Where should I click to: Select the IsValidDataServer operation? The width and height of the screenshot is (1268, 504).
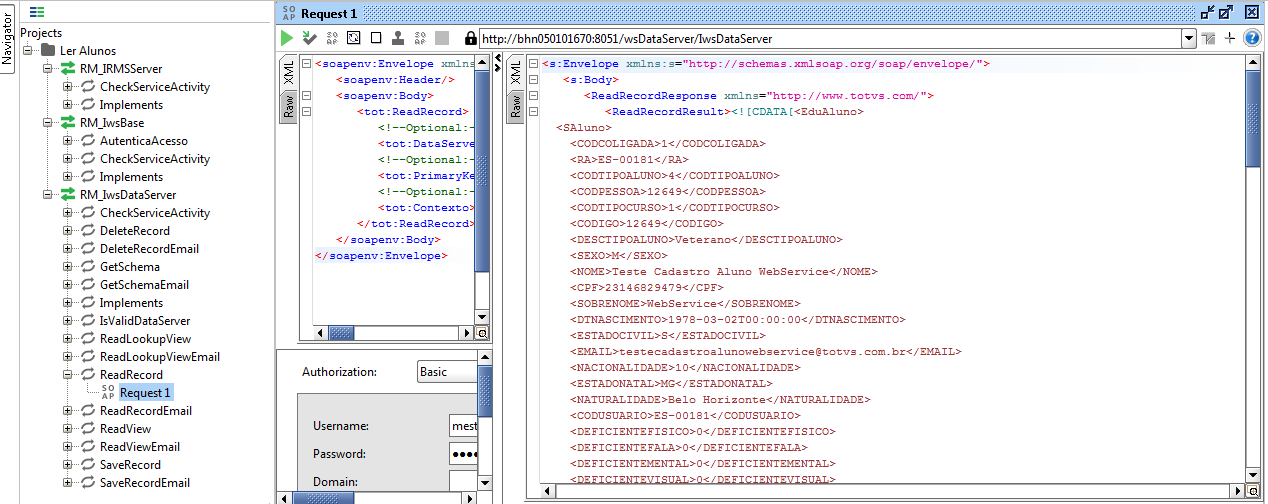click(x=144, y=321)
